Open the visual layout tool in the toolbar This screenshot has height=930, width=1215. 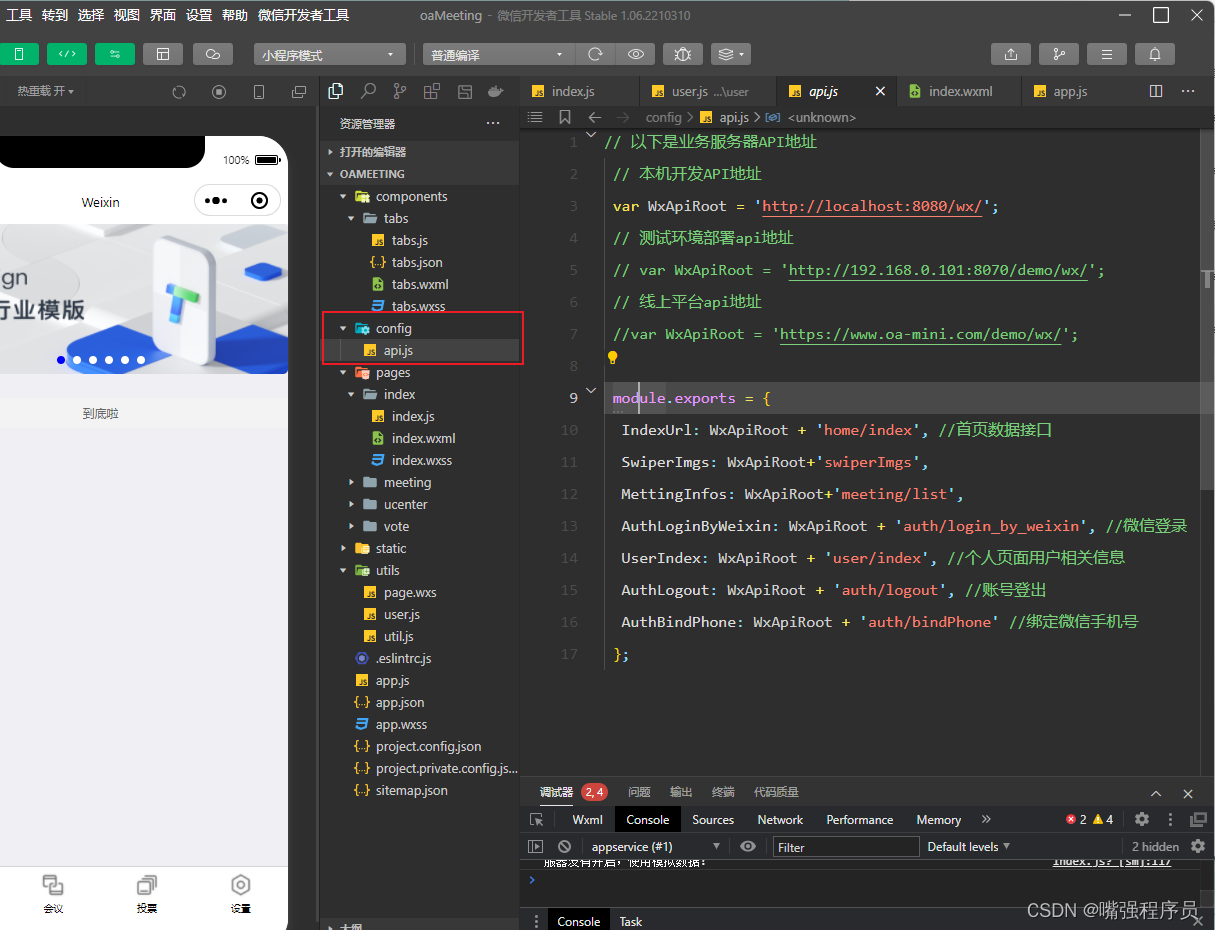click(x=163, y=54)
